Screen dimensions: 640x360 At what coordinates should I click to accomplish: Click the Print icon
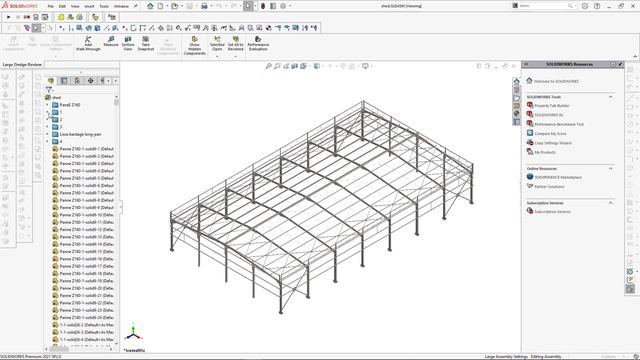(x=204, y=6)
